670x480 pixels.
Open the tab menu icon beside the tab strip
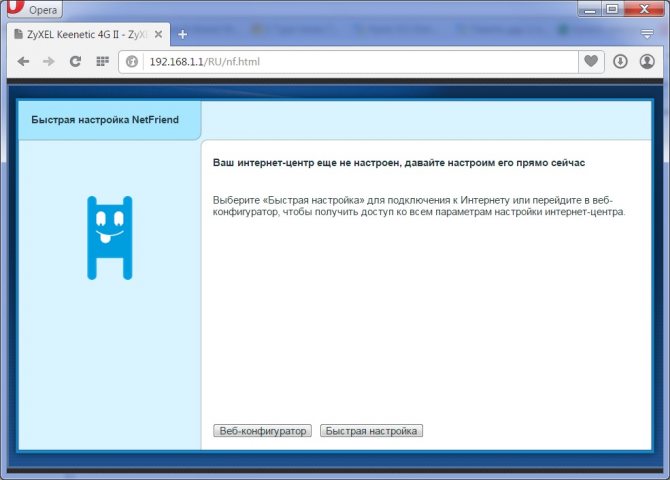[647, 34]
